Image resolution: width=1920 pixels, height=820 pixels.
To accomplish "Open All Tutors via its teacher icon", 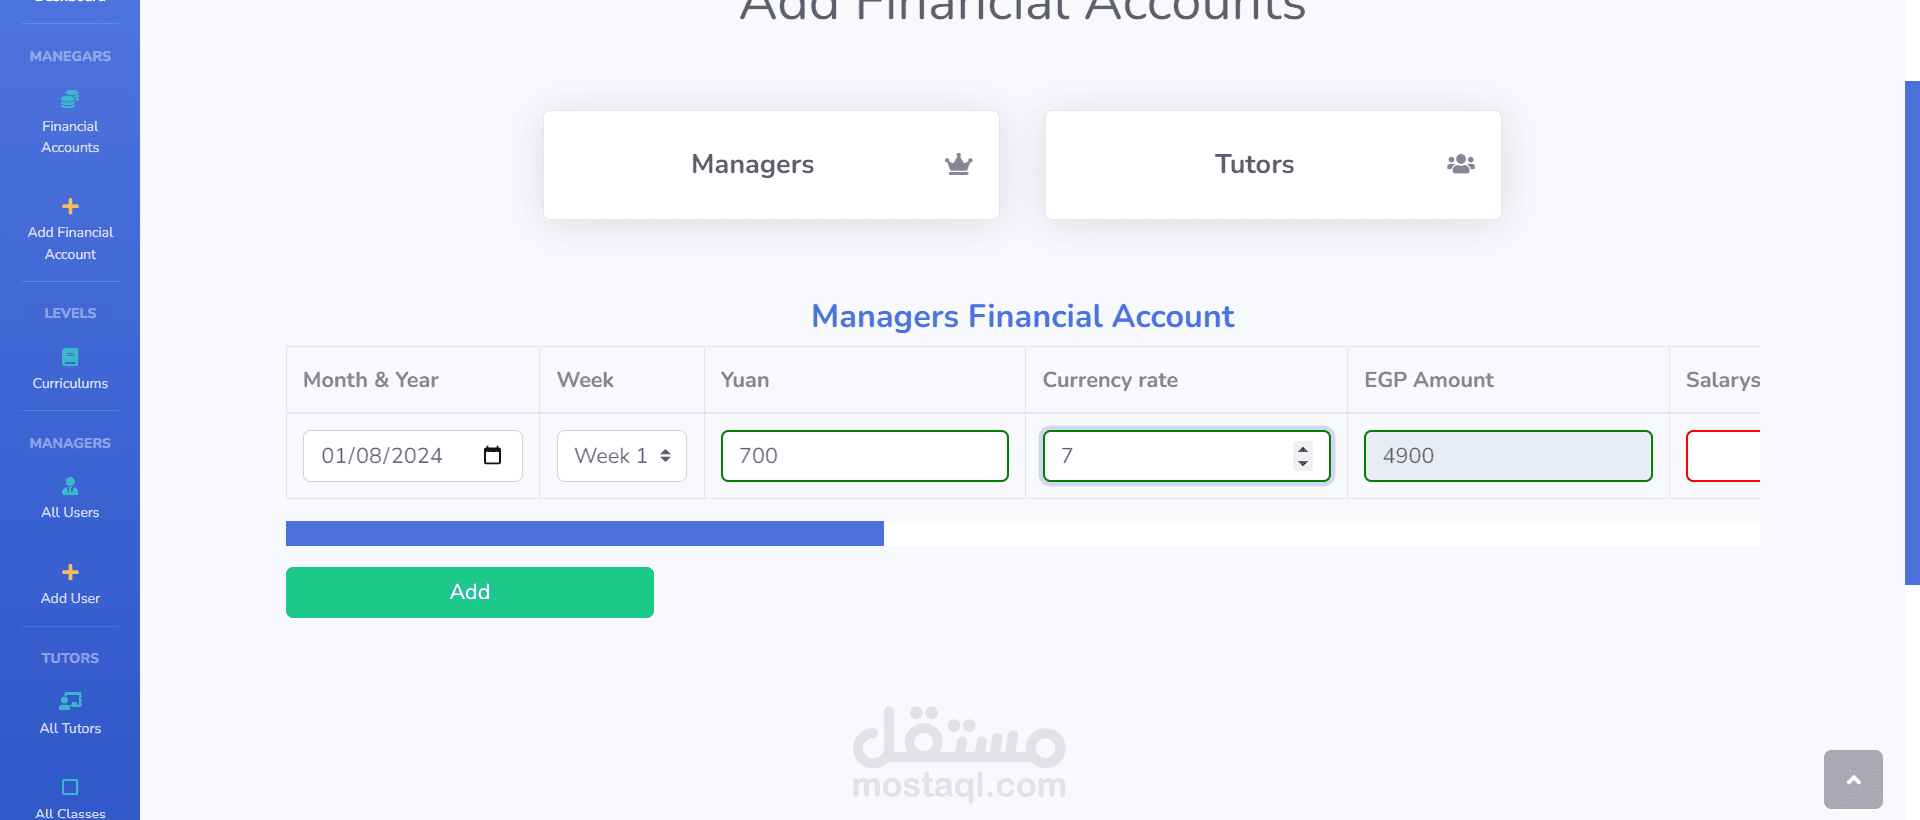I will click(70, 701).
